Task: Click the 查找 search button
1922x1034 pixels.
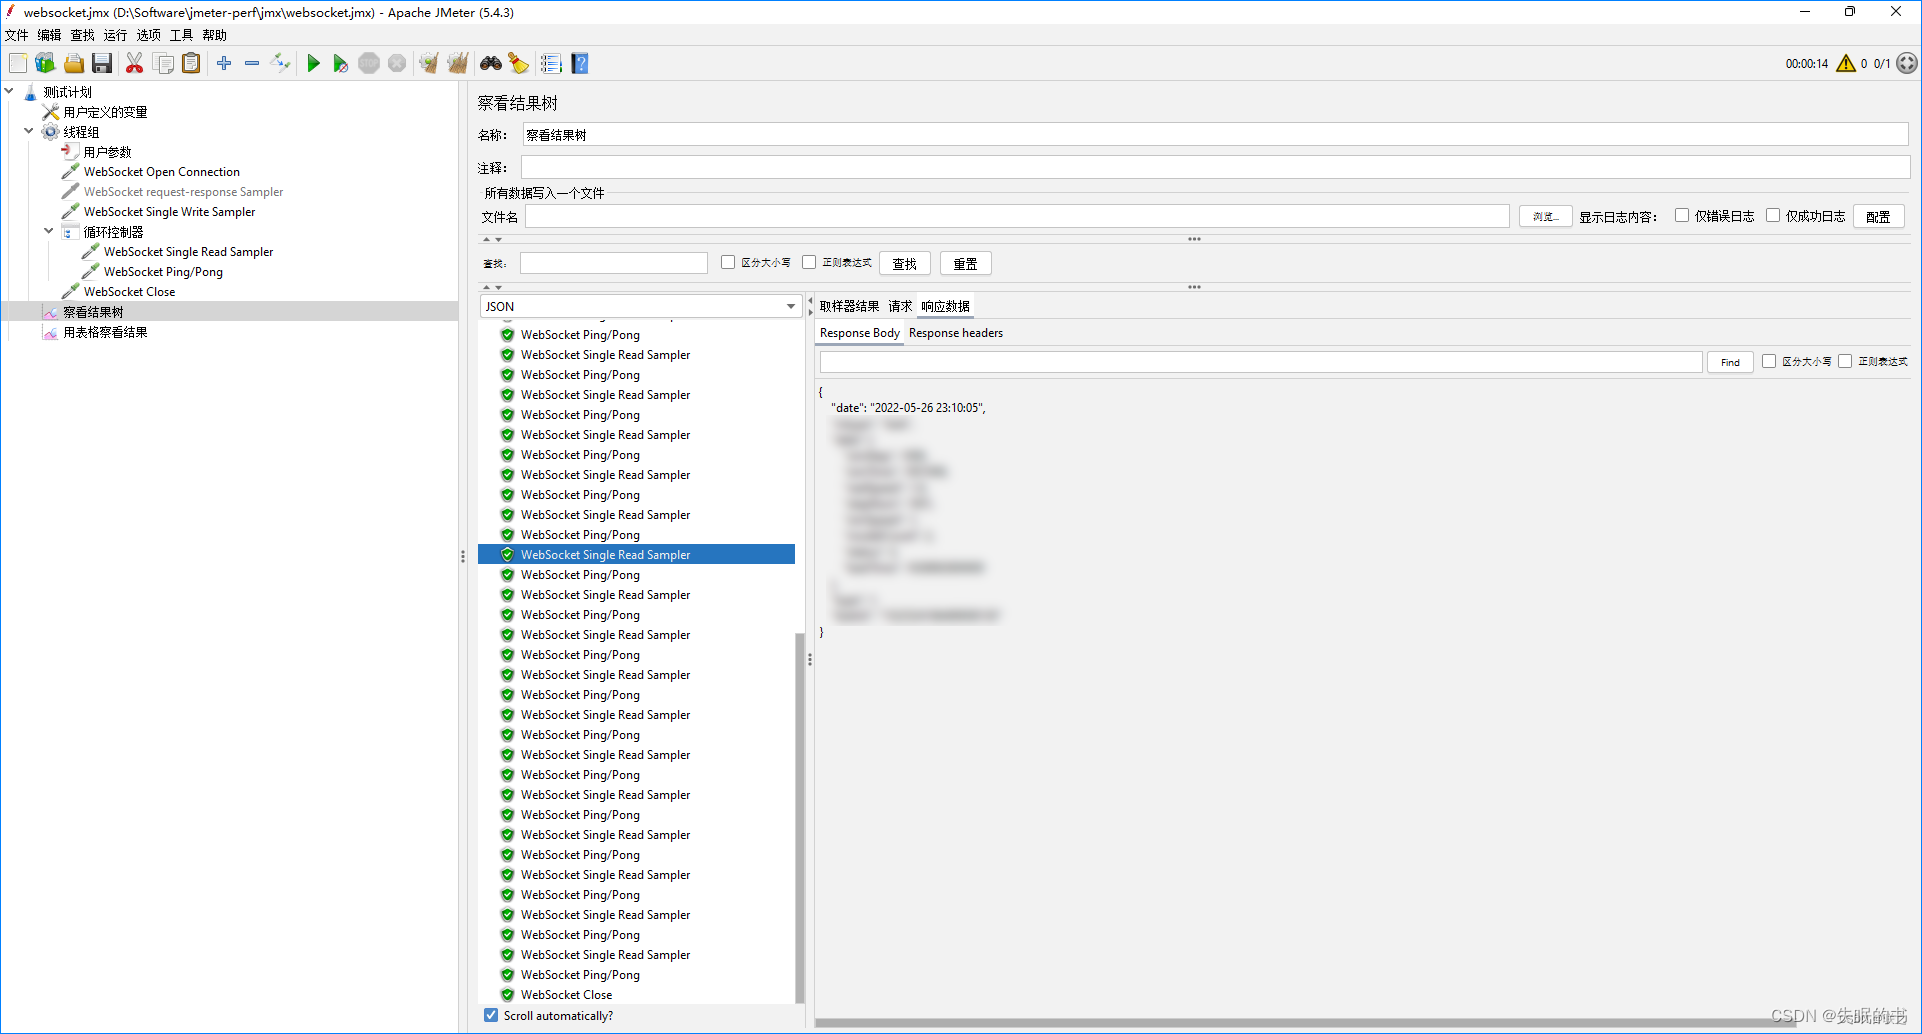Action: (x=905, y=264)
